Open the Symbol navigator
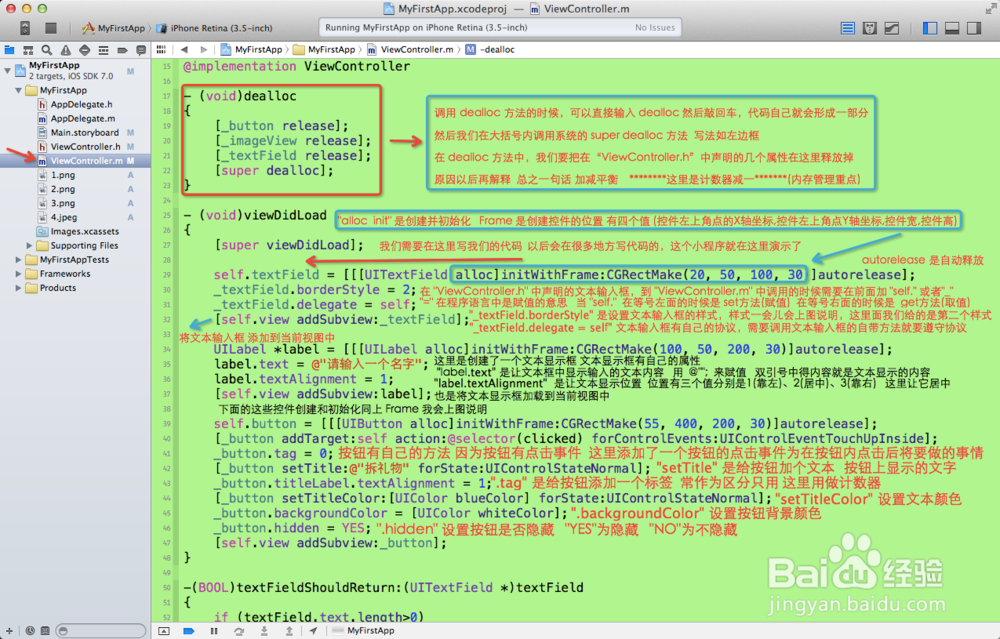This screenshot has width=1000, height=639. pyautogui.click(x=28, y=50)
